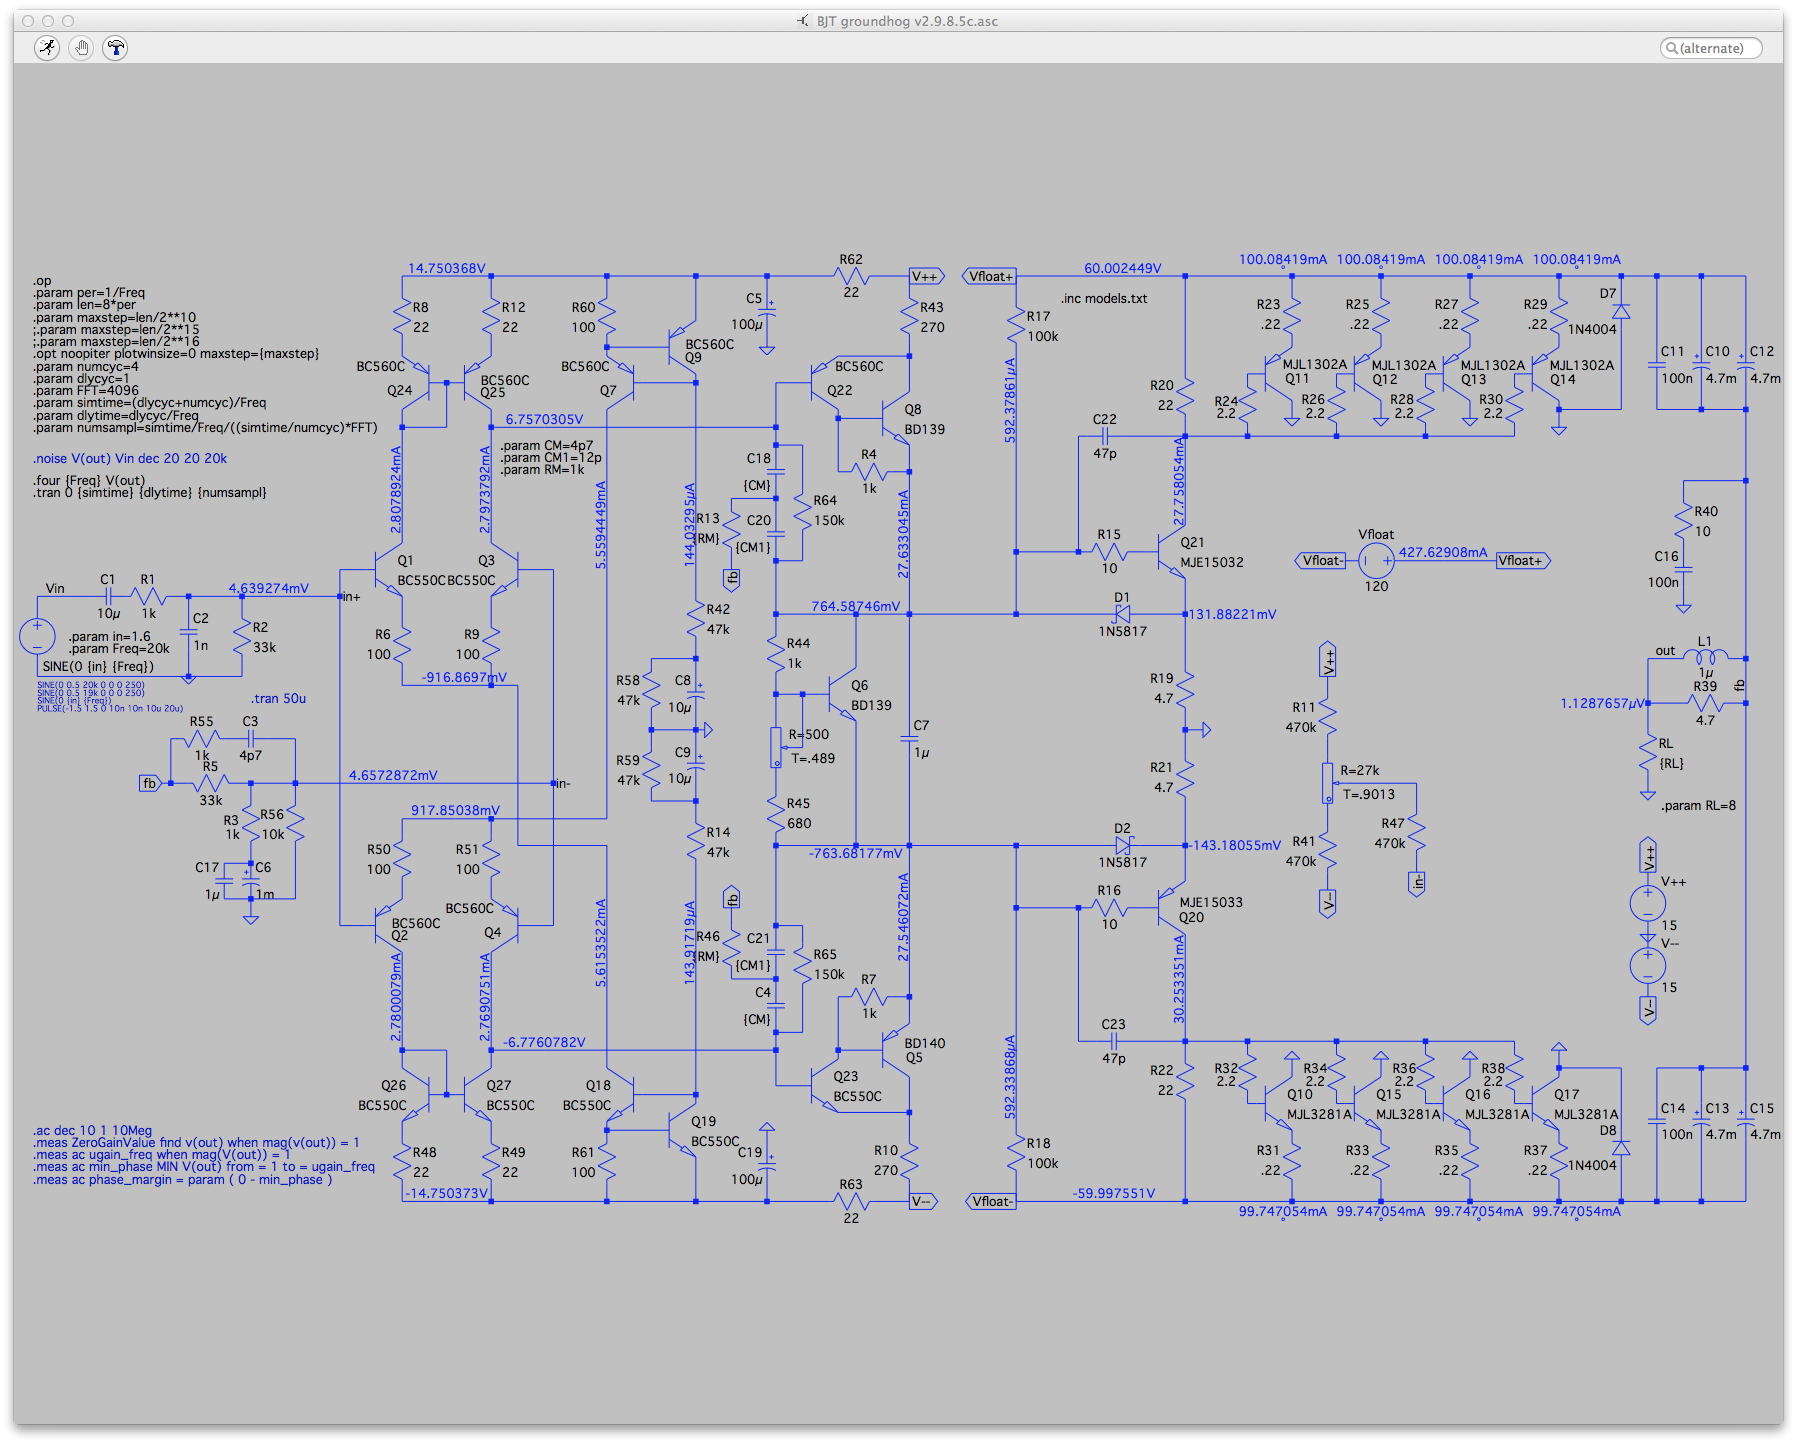Click the V-- net label near R63
1797x1444 pixels.
pyautogui.click(x=924, y=1202)
